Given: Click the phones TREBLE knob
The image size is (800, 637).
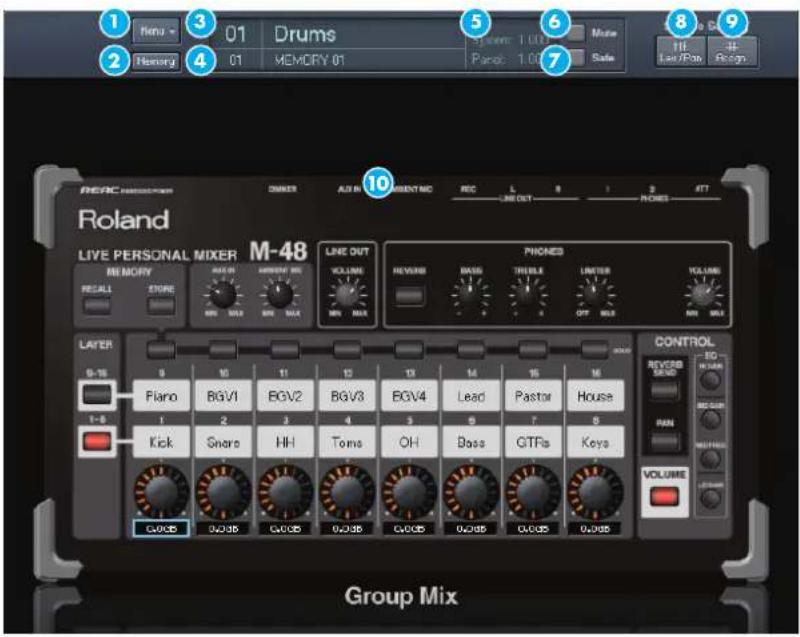Looking at the screenshot, I should (x=528, y=294).
